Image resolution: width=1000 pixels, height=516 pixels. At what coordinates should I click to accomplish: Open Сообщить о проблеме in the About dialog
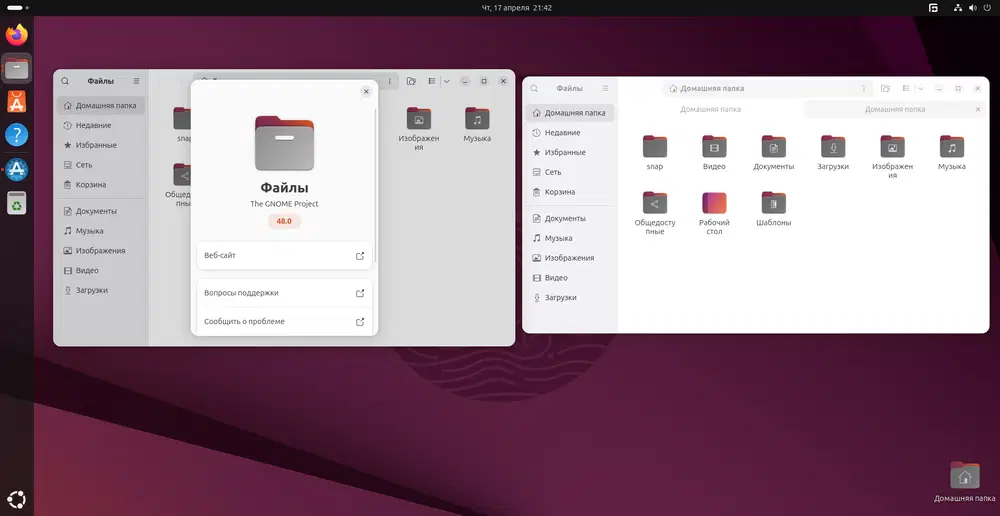[x=284, y=321]
